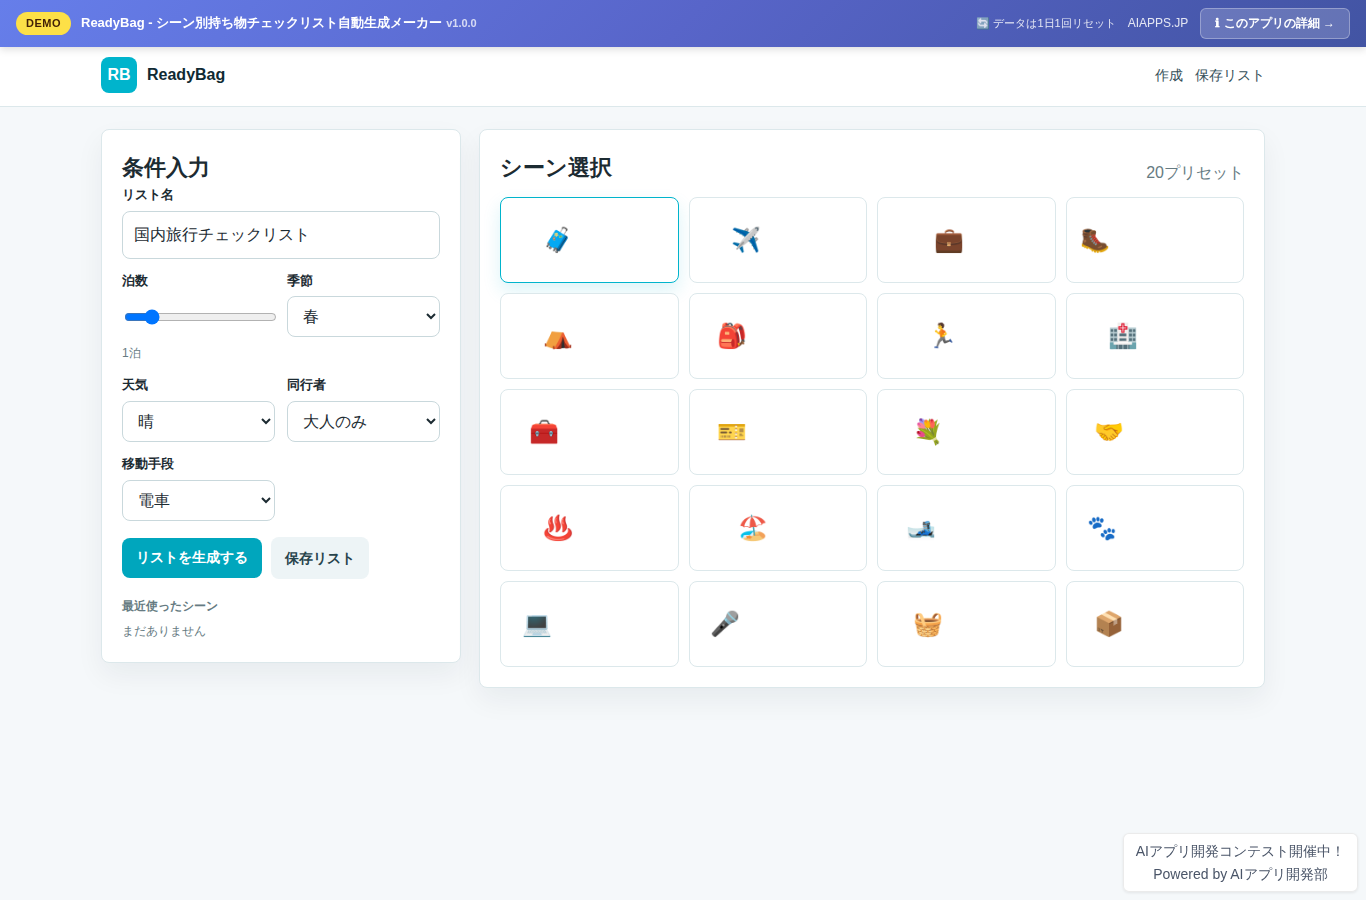The height and width of the screenshot is (900, 1366).
Task: Click the 20プリセット label
Action: [x=1195, y=172]
